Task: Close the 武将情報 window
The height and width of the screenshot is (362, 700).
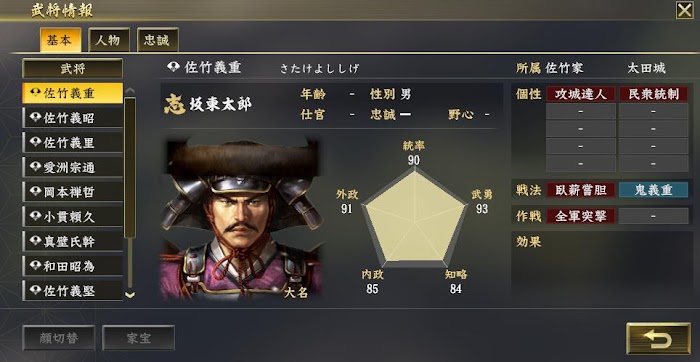Action: (684, 10)
